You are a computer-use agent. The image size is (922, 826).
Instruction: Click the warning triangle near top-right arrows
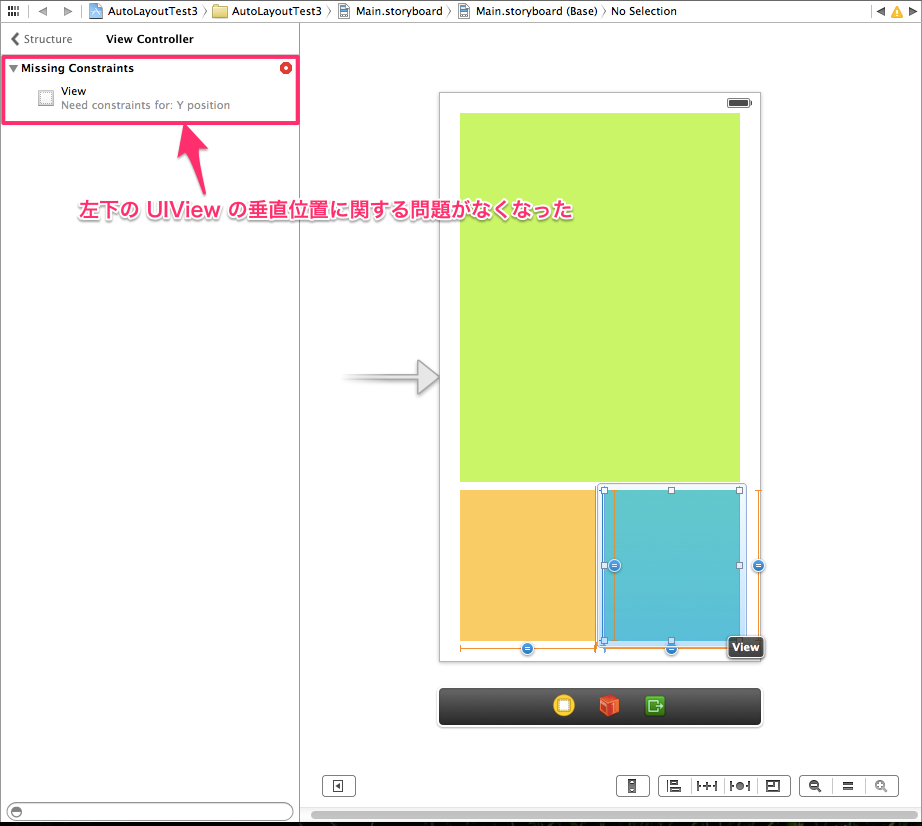point(899,11)
